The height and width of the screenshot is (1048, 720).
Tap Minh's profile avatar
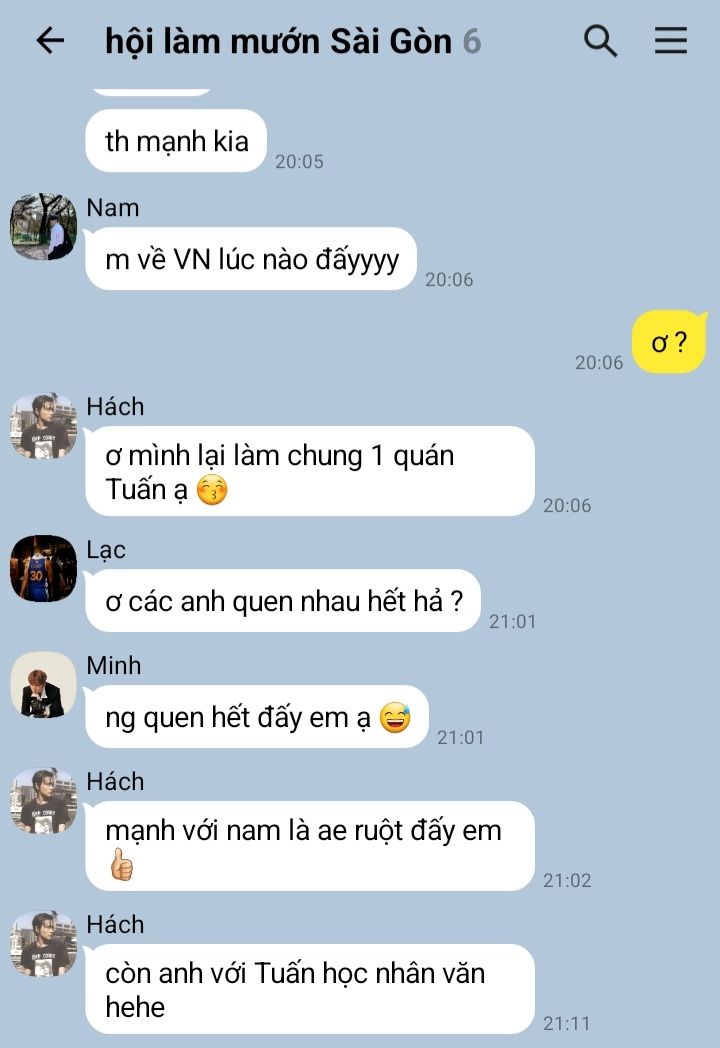[x=43, y=684]
